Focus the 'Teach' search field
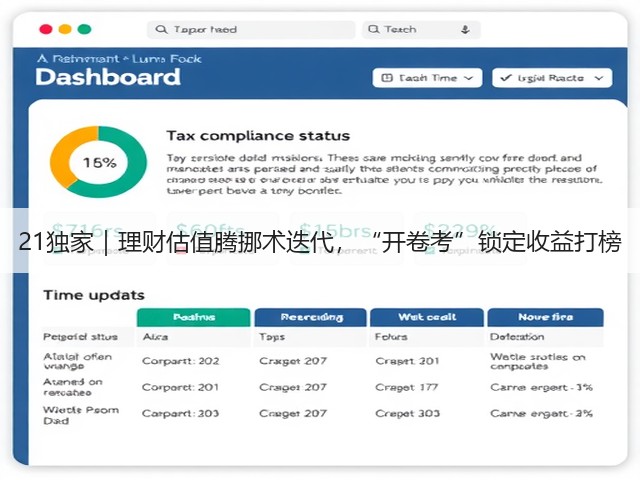The height and width of the screenshot is (480, 640). [421, 29]
